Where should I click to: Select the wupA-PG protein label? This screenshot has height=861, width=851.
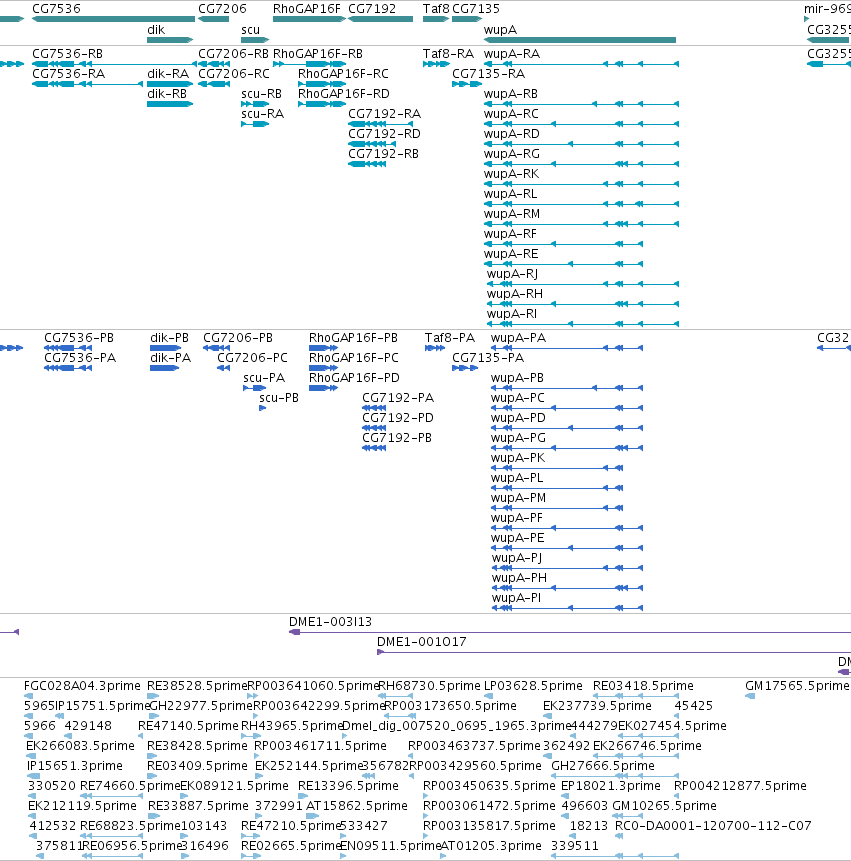point(518,438)
